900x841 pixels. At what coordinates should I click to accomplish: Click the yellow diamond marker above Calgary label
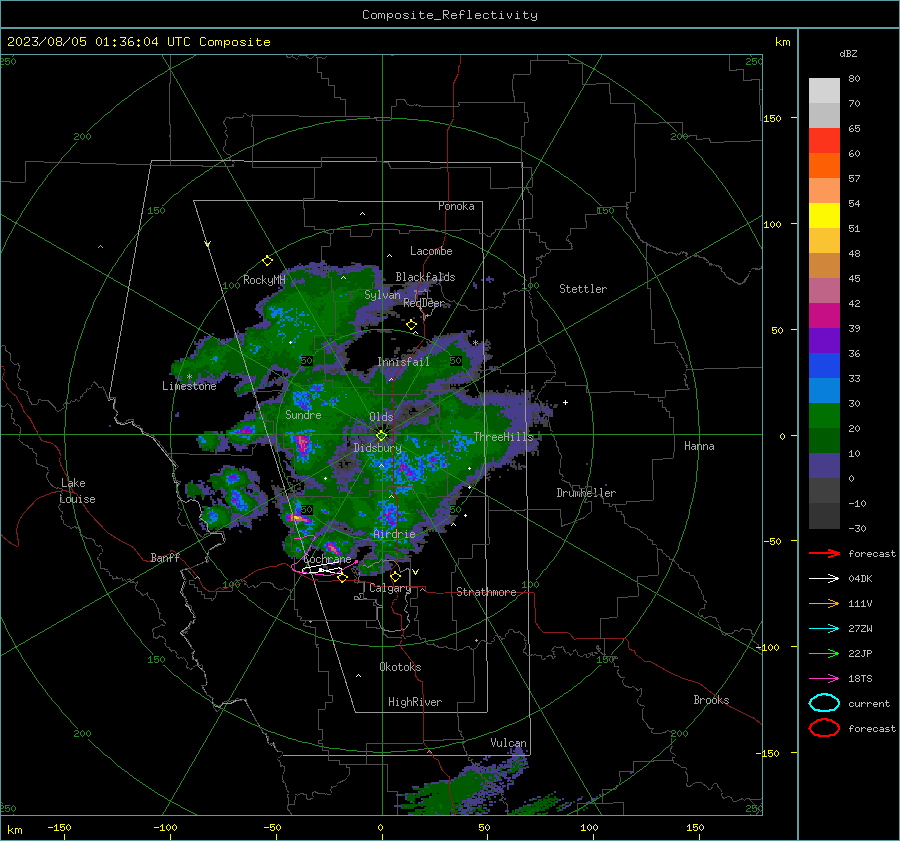click(395, 576)
